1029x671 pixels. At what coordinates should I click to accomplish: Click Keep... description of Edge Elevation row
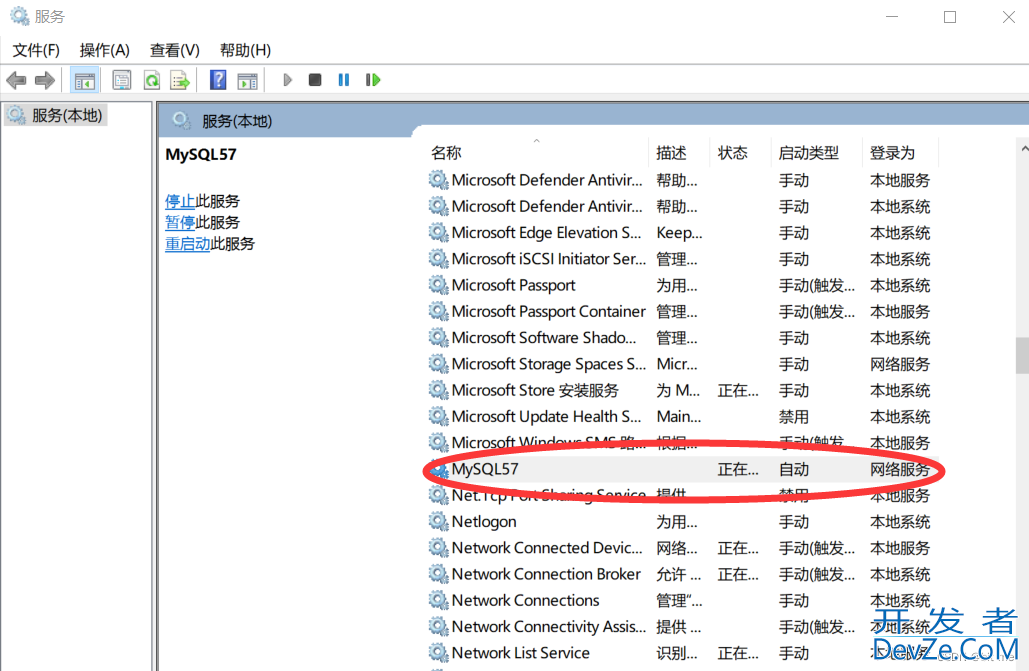(679, 233)
